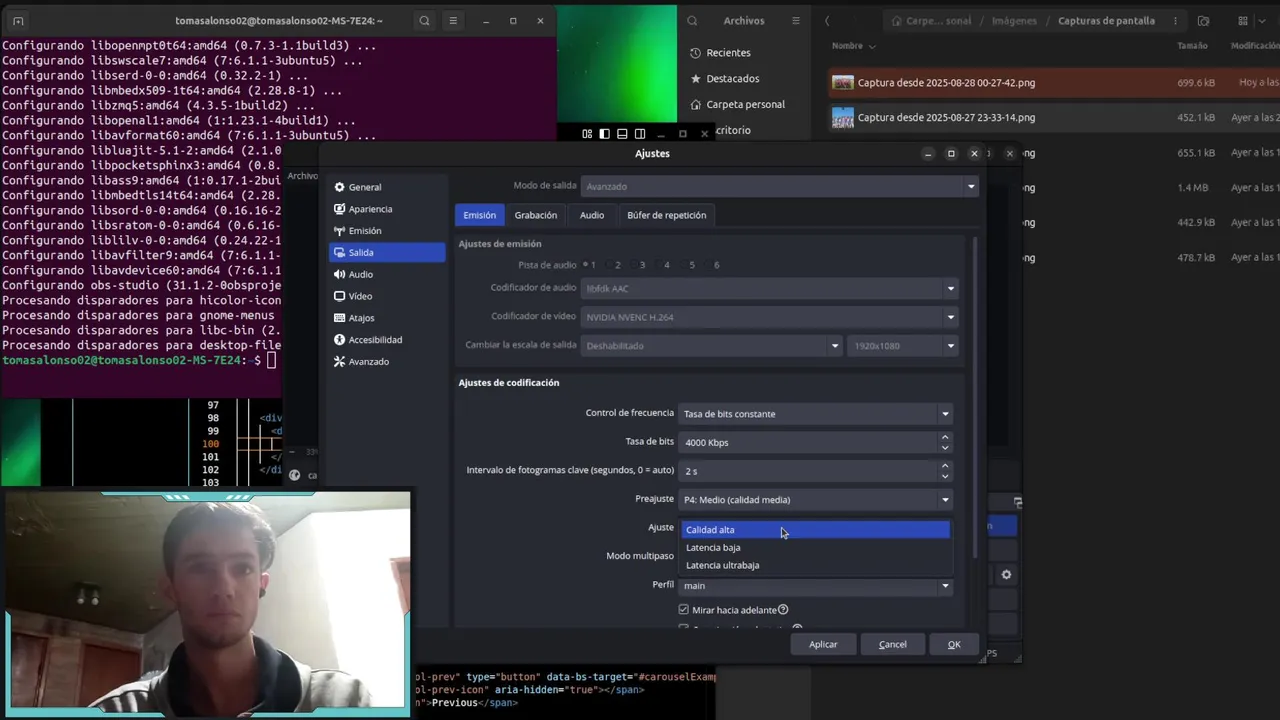Confirm settings with the OK button

point(954,645)
